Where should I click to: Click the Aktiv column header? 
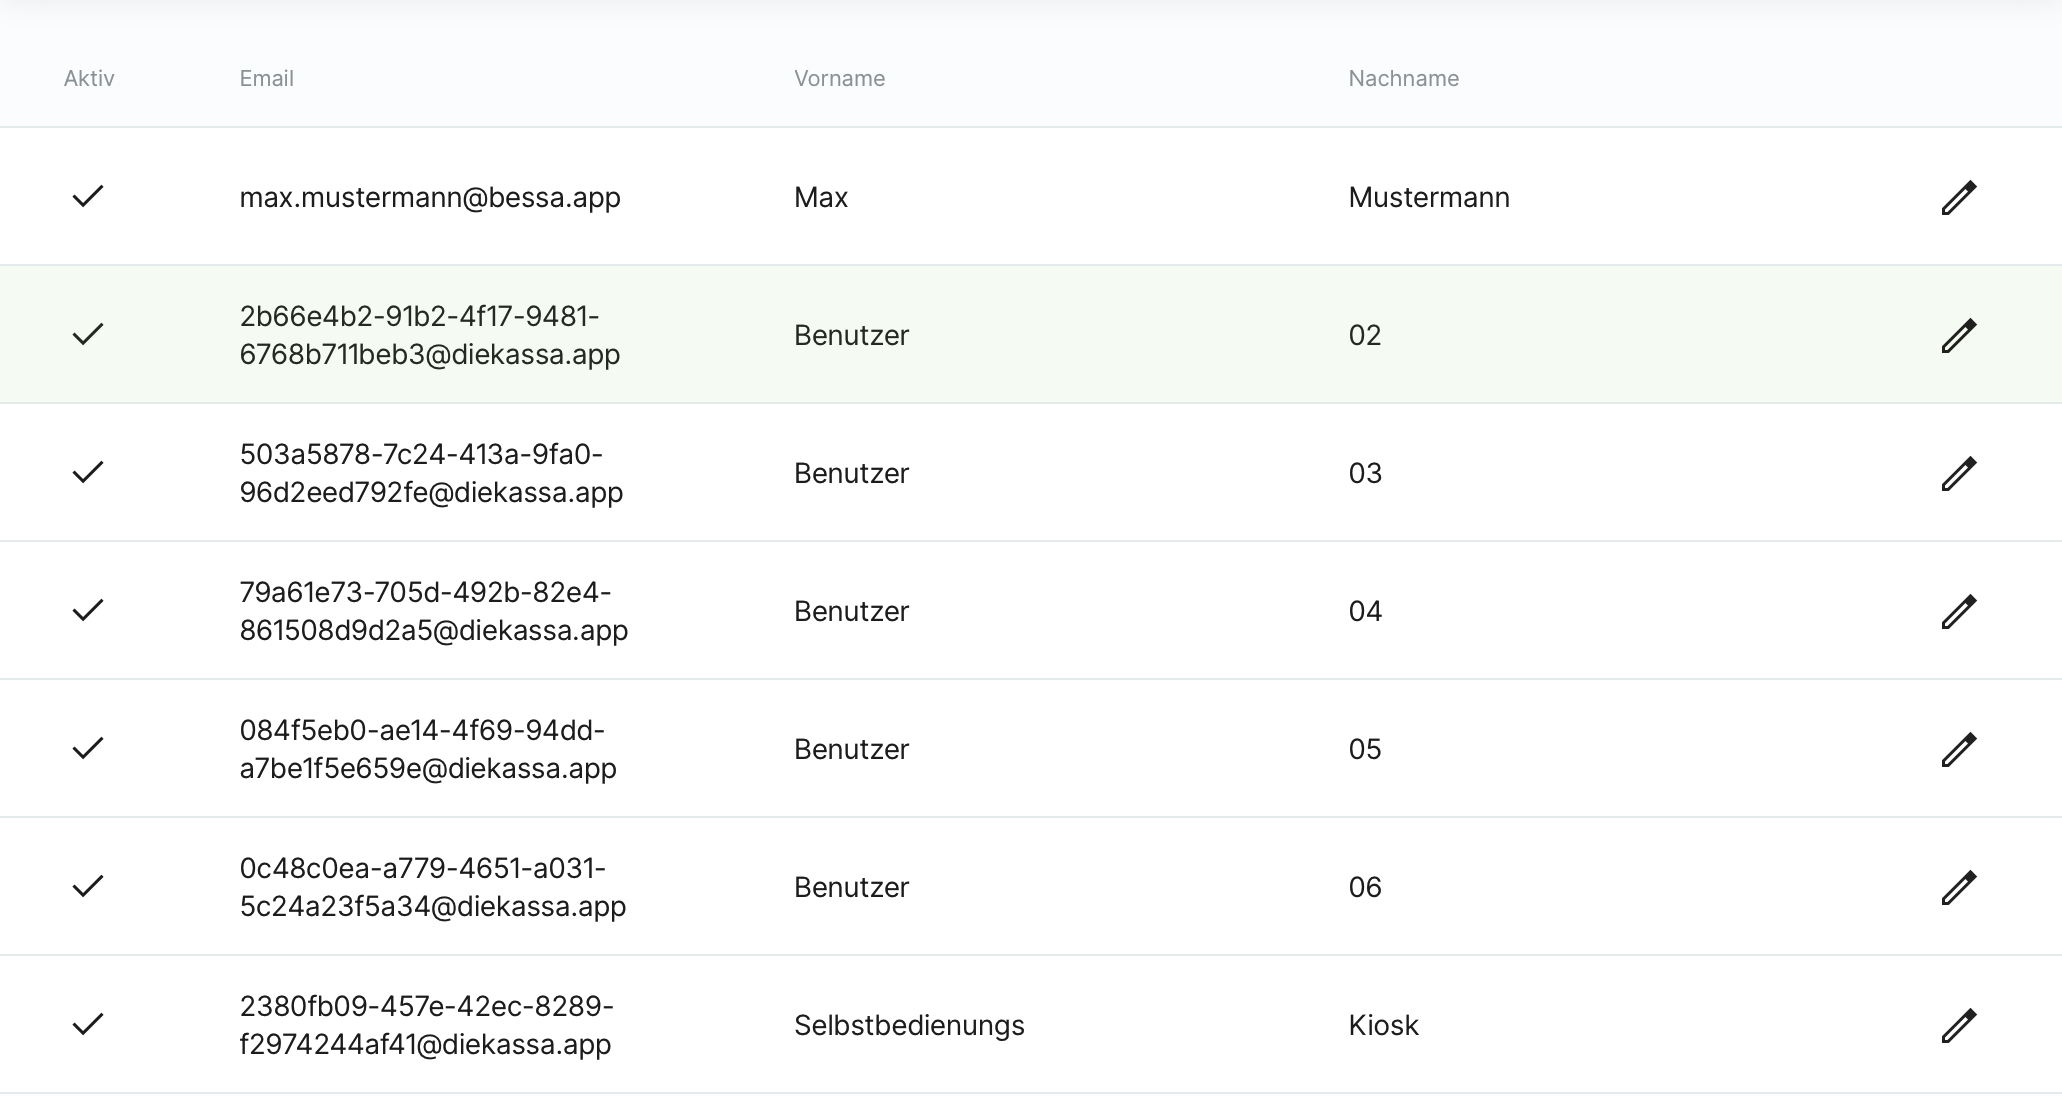coord(89,78)
